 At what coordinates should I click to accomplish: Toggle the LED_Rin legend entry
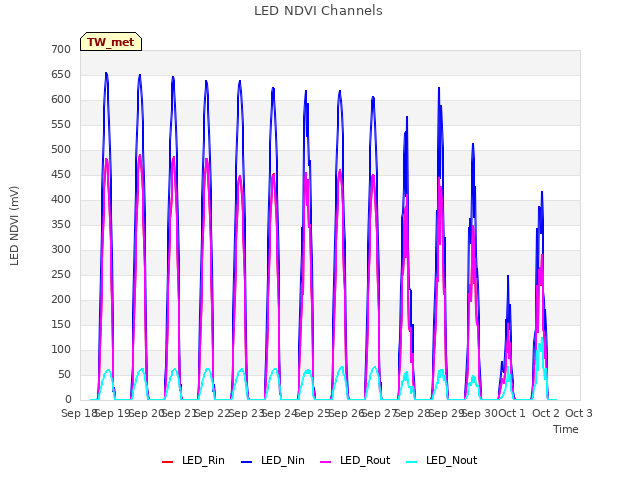193,460
